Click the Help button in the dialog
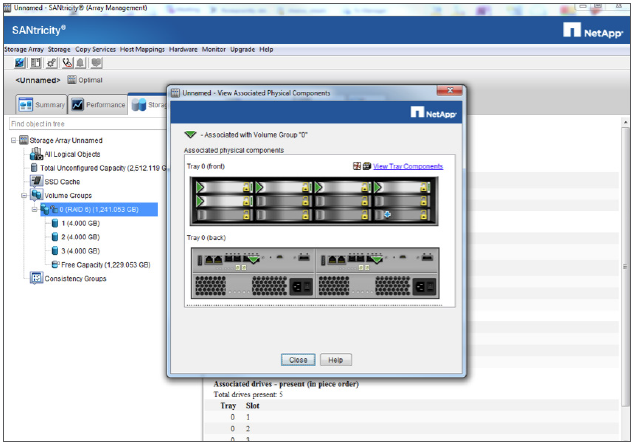635x446 pixels. point(336,360)
